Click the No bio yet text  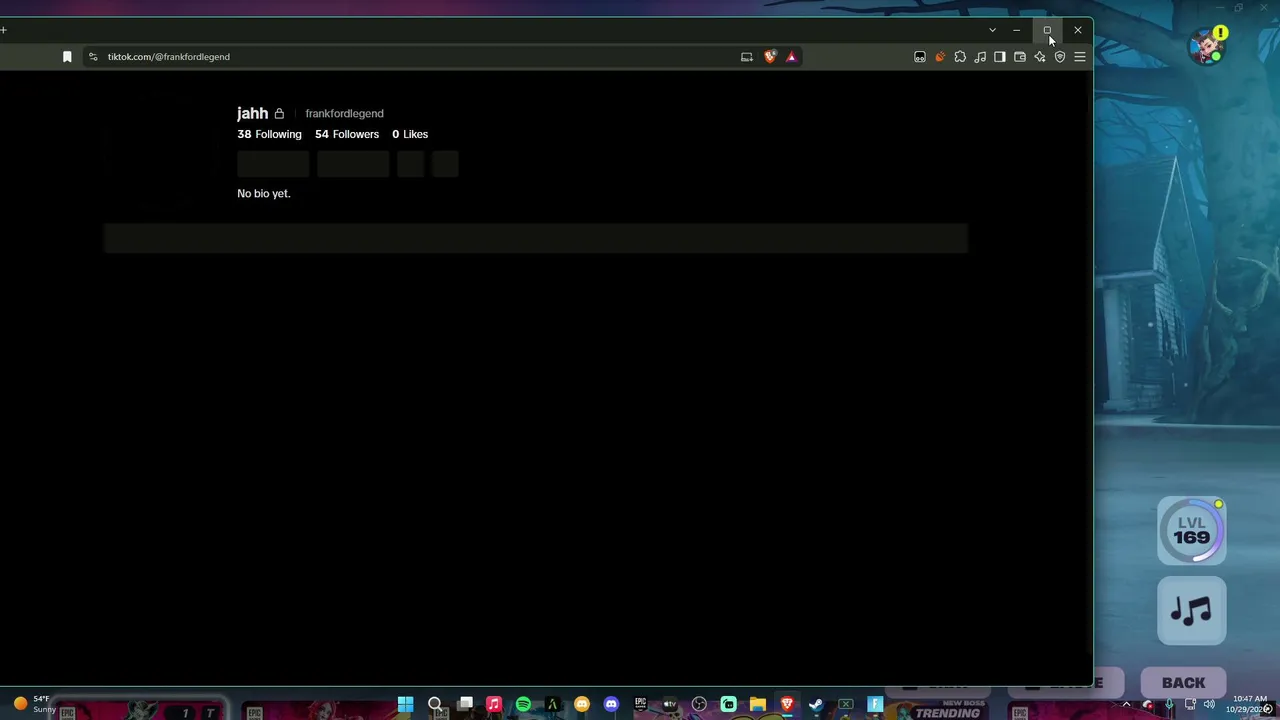pyautogui.click(x=264, y=193)
